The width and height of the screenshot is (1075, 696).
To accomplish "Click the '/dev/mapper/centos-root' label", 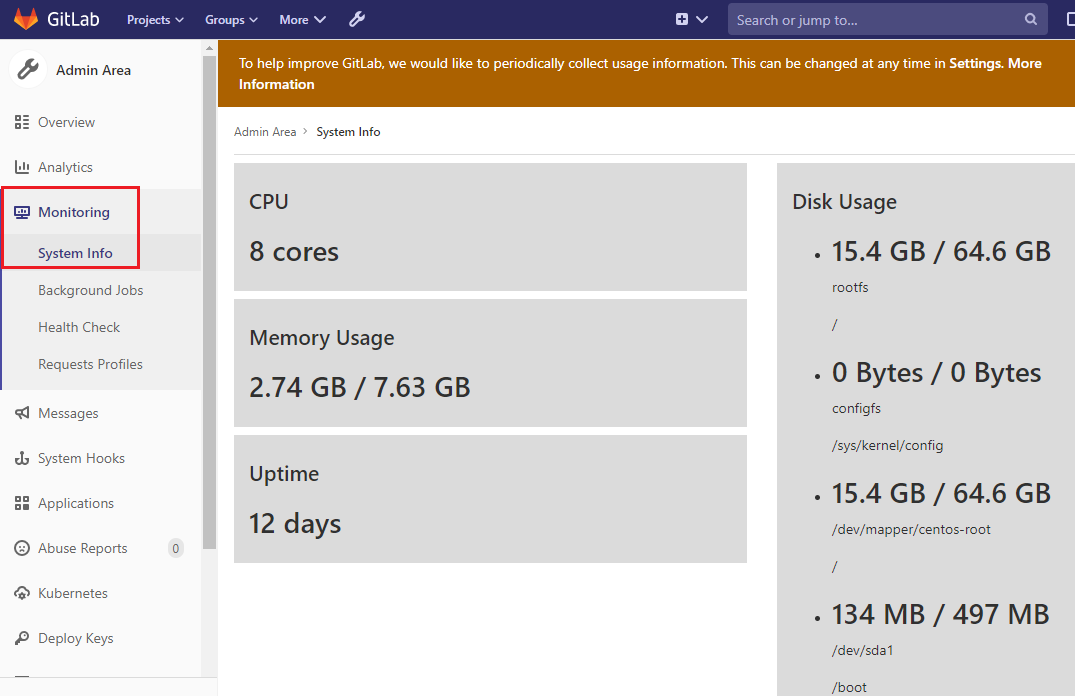I will pyautogui.click(x=911, y=529).
